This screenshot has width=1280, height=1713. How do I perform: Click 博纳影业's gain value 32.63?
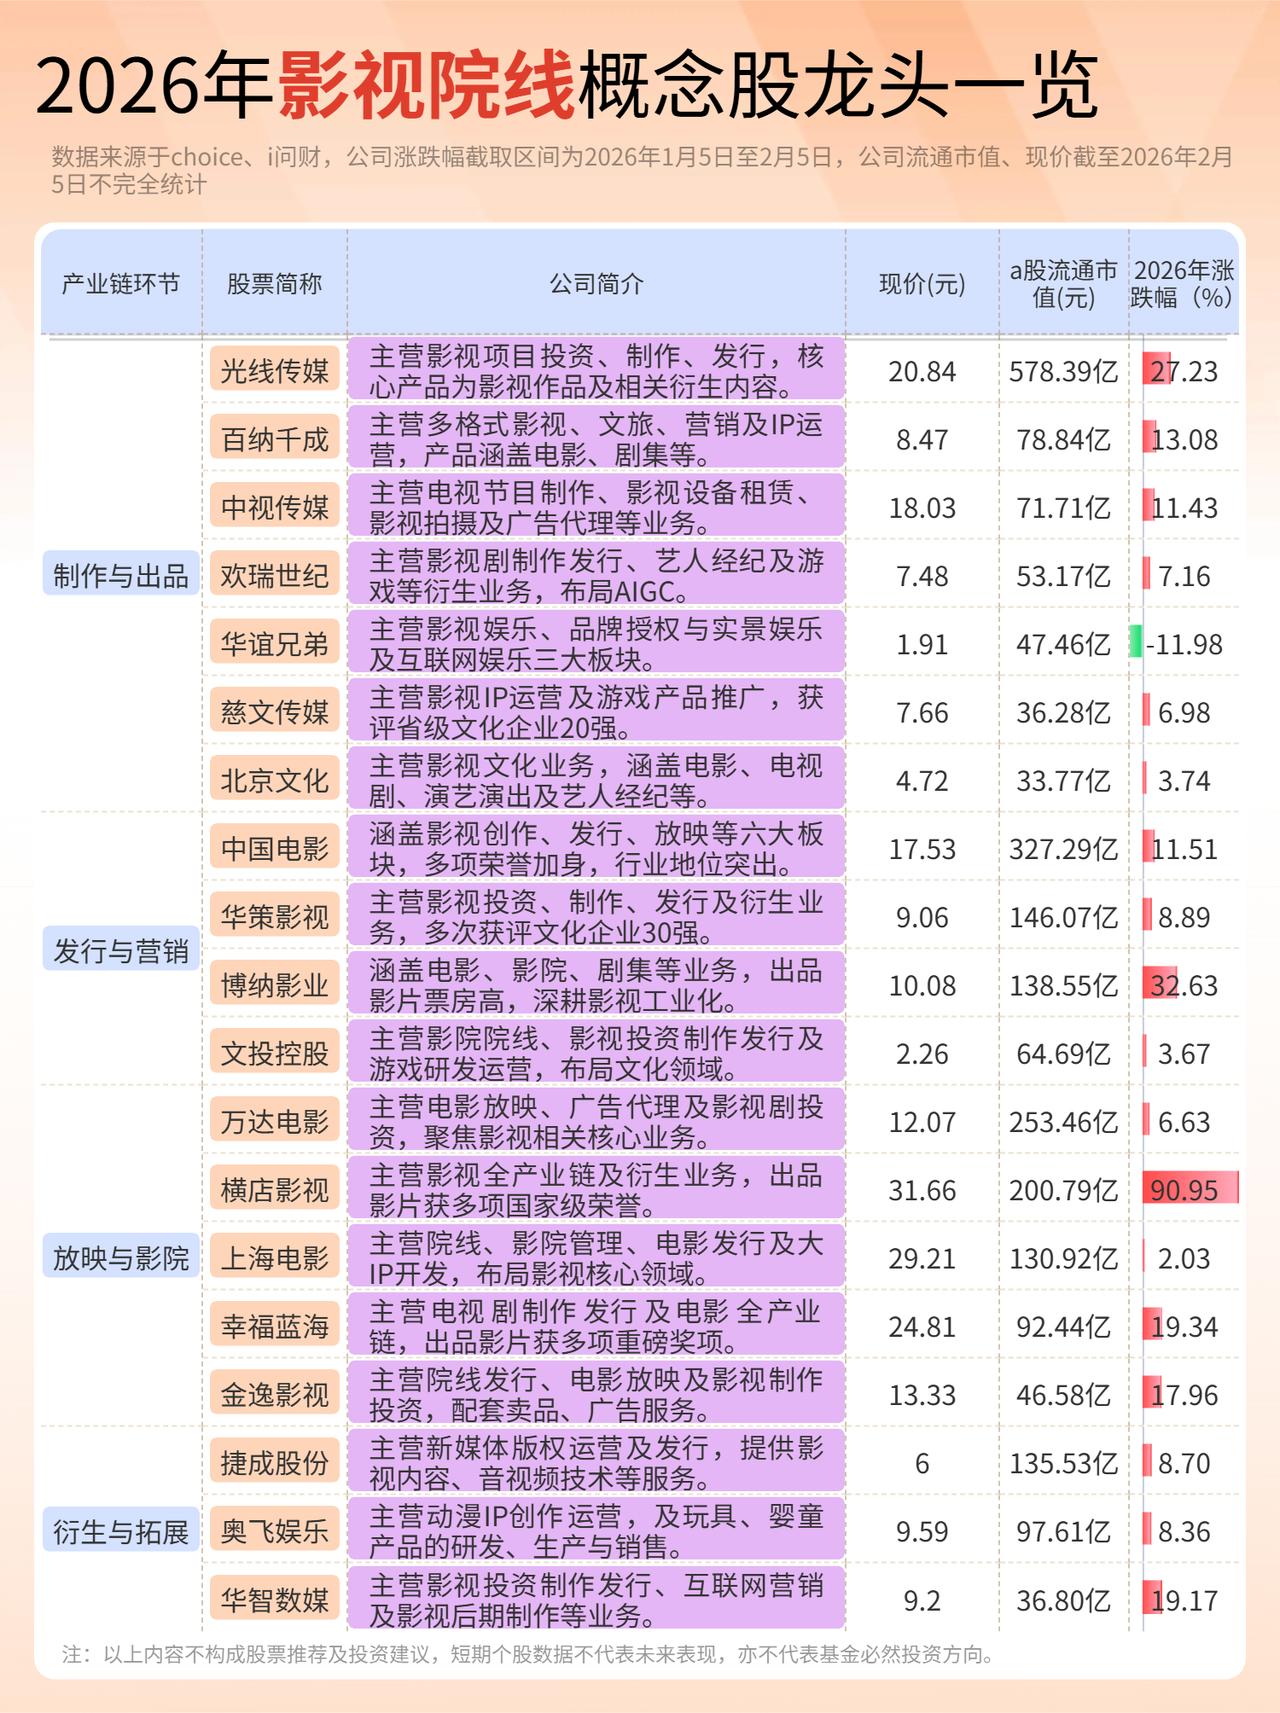pos(1184,986)
